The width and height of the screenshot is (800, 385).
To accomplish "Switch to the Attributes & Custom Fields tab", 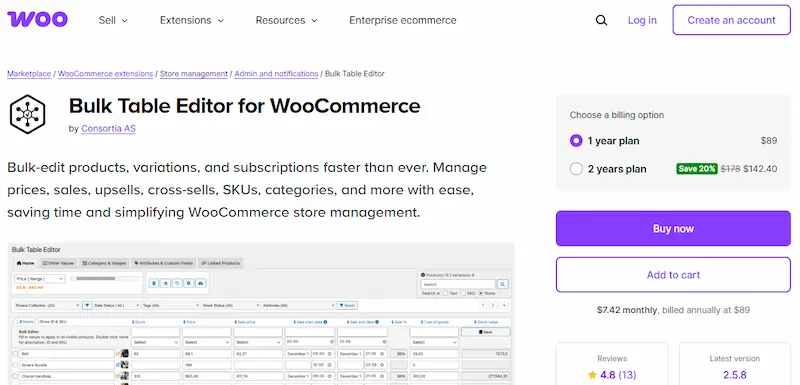I will click(164, 263).
